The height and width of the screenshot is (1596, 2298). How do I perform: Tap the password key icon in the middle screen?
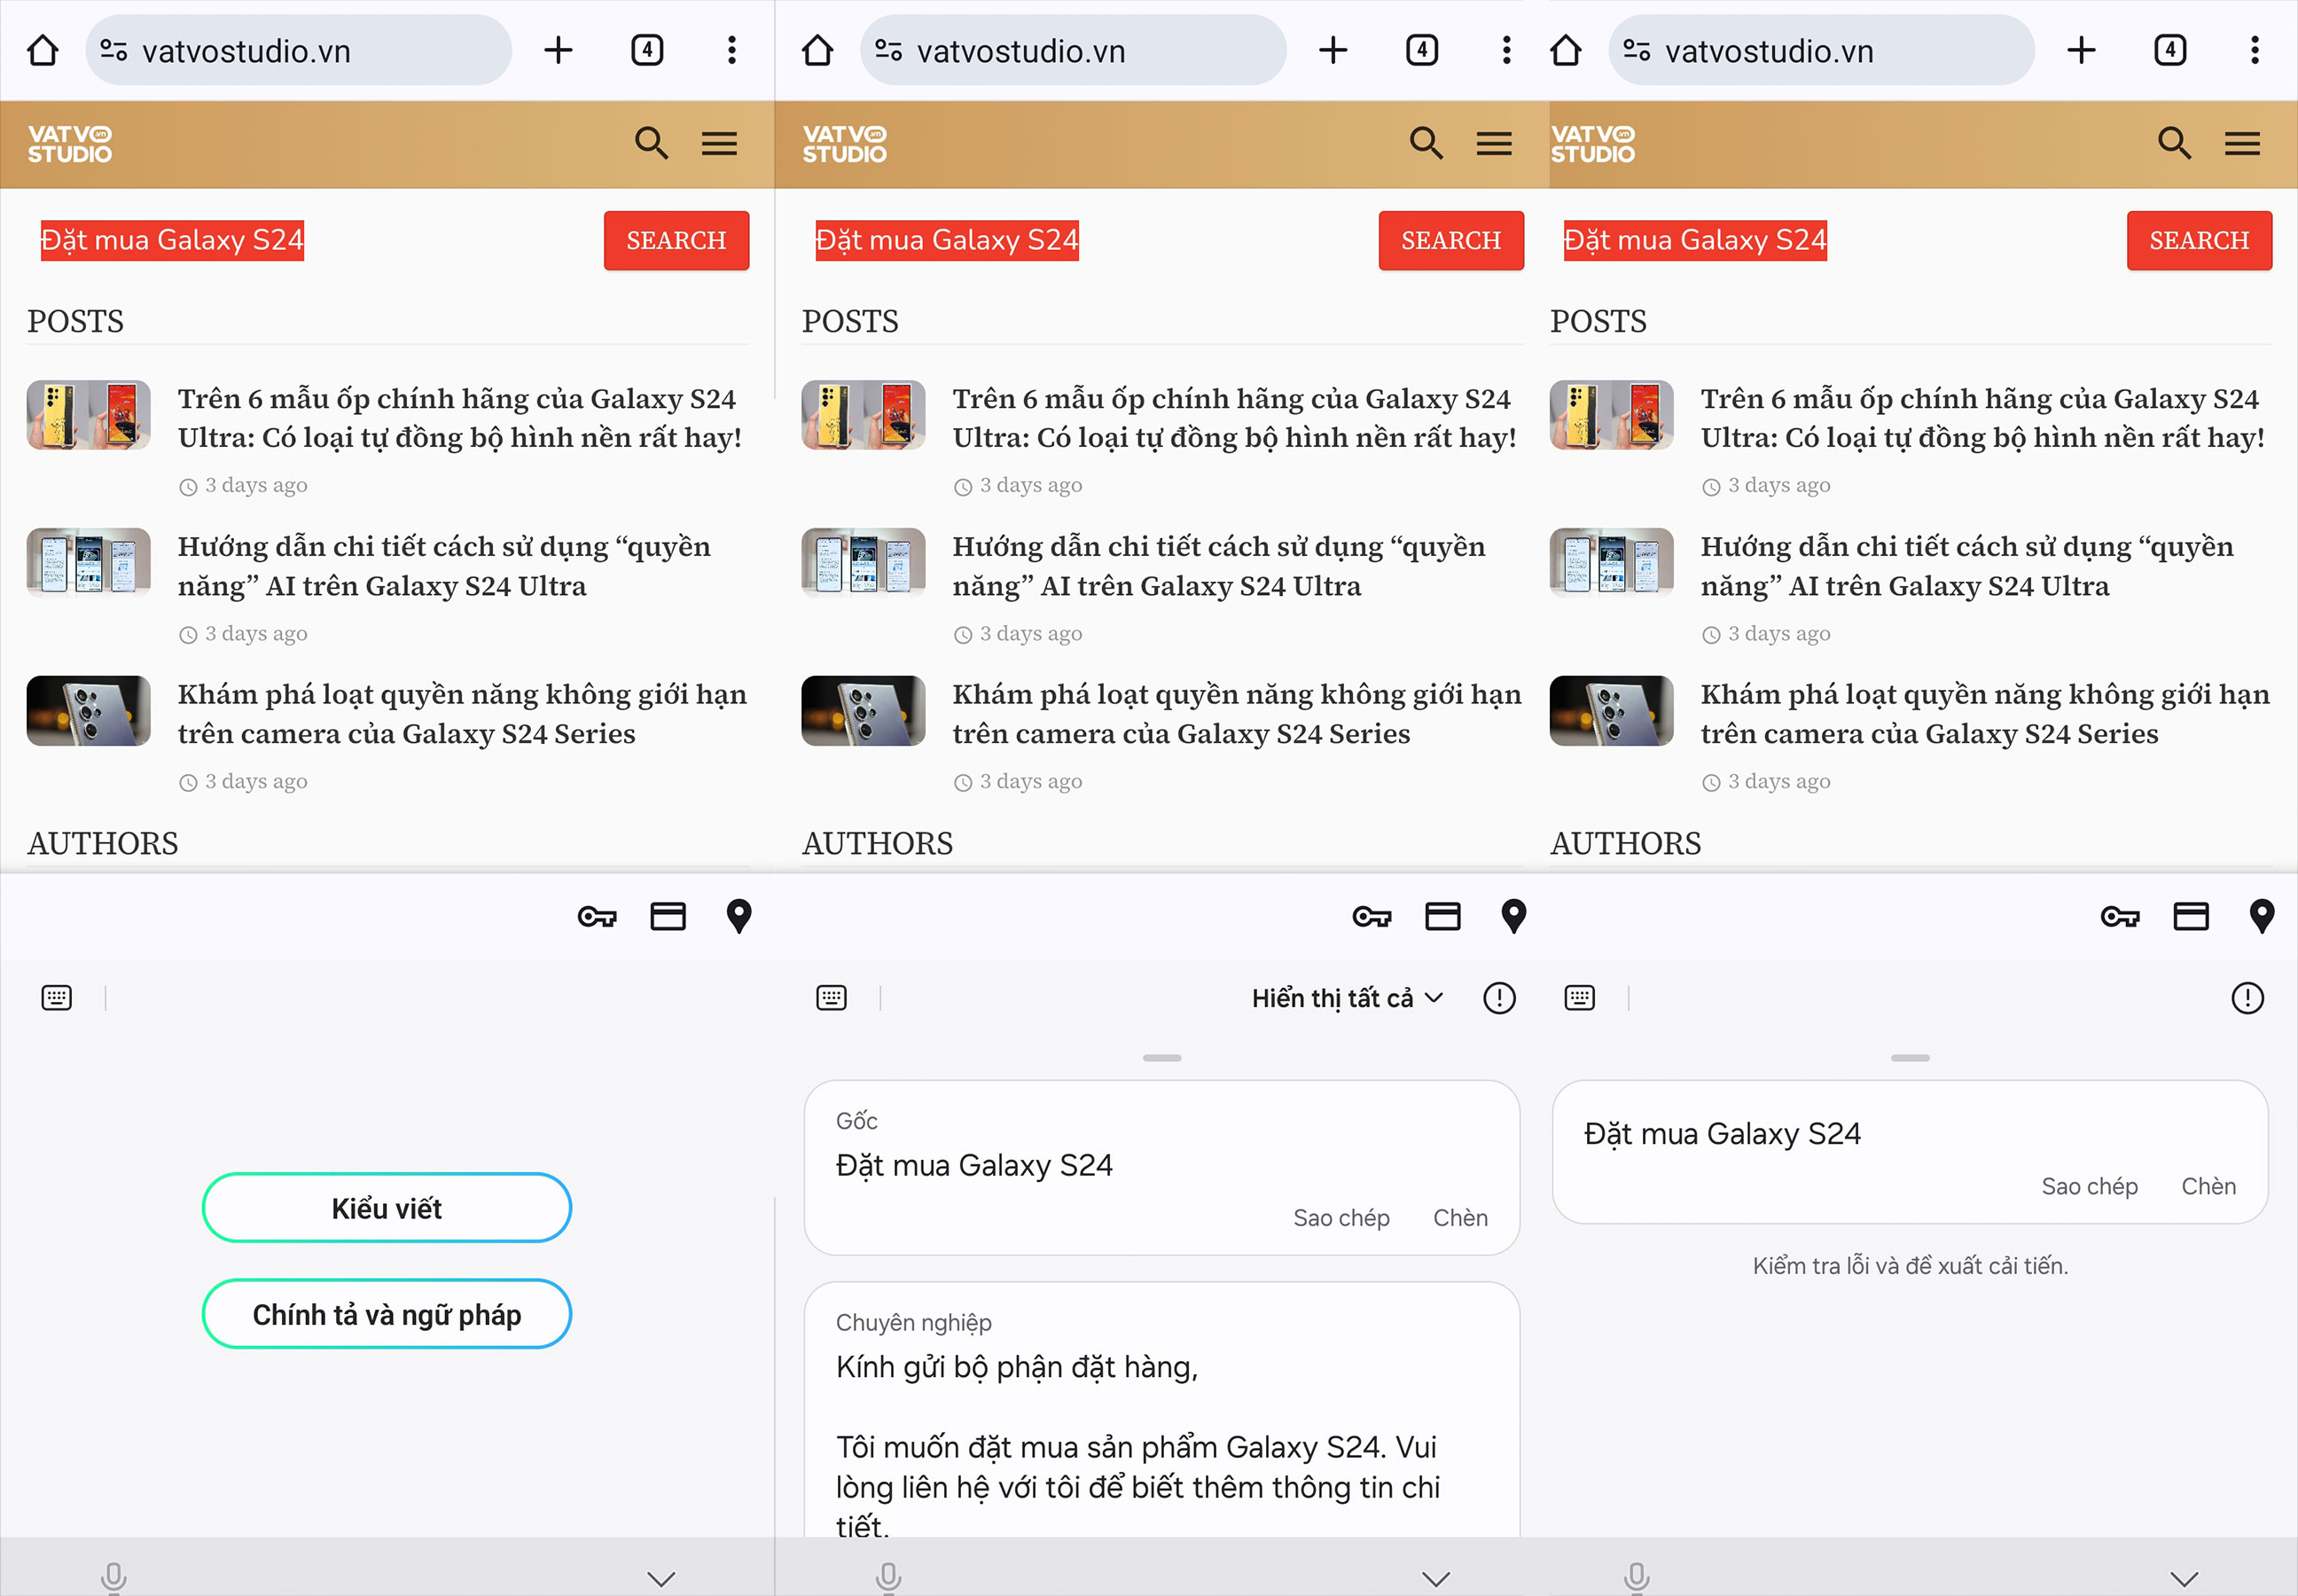(1372, 916)
